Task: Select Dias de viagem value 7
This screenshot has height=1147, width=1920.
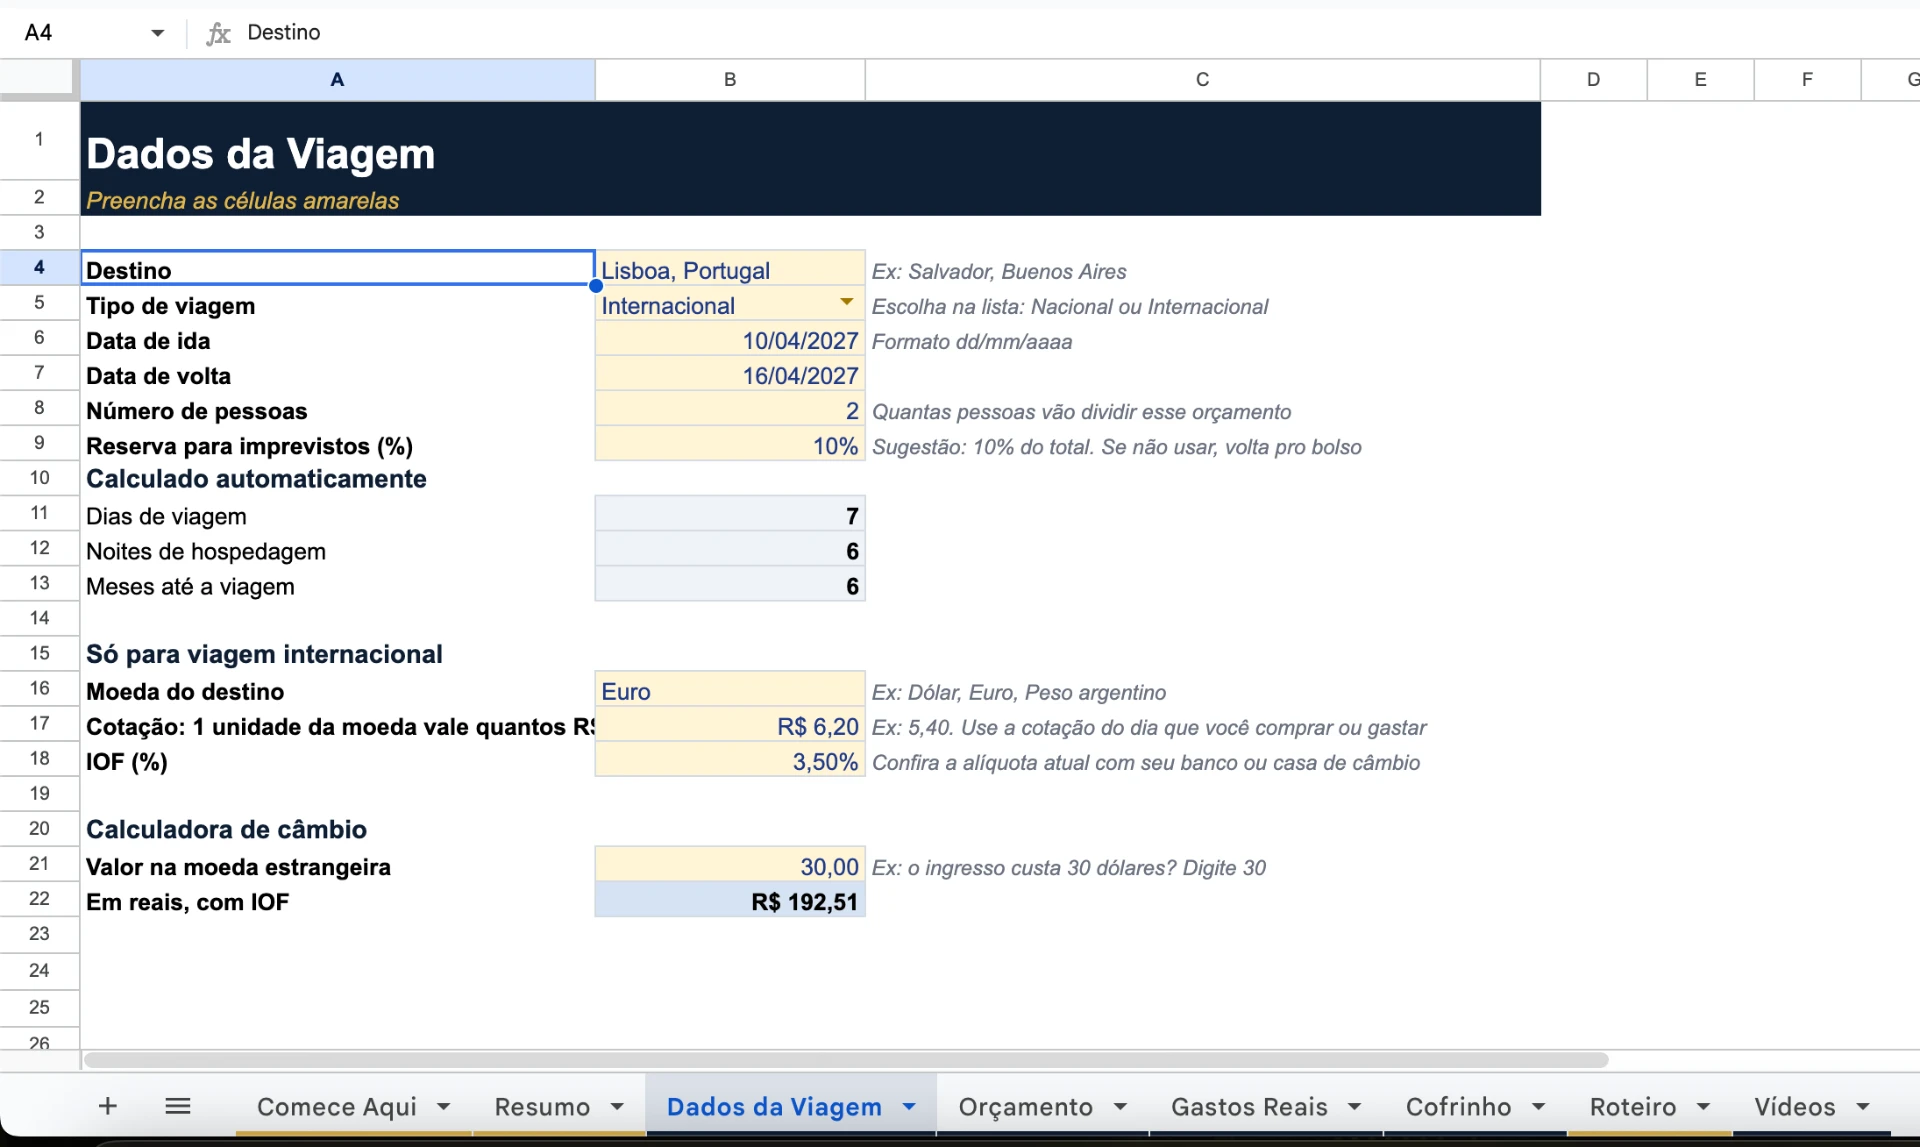Action: (730, 513)
